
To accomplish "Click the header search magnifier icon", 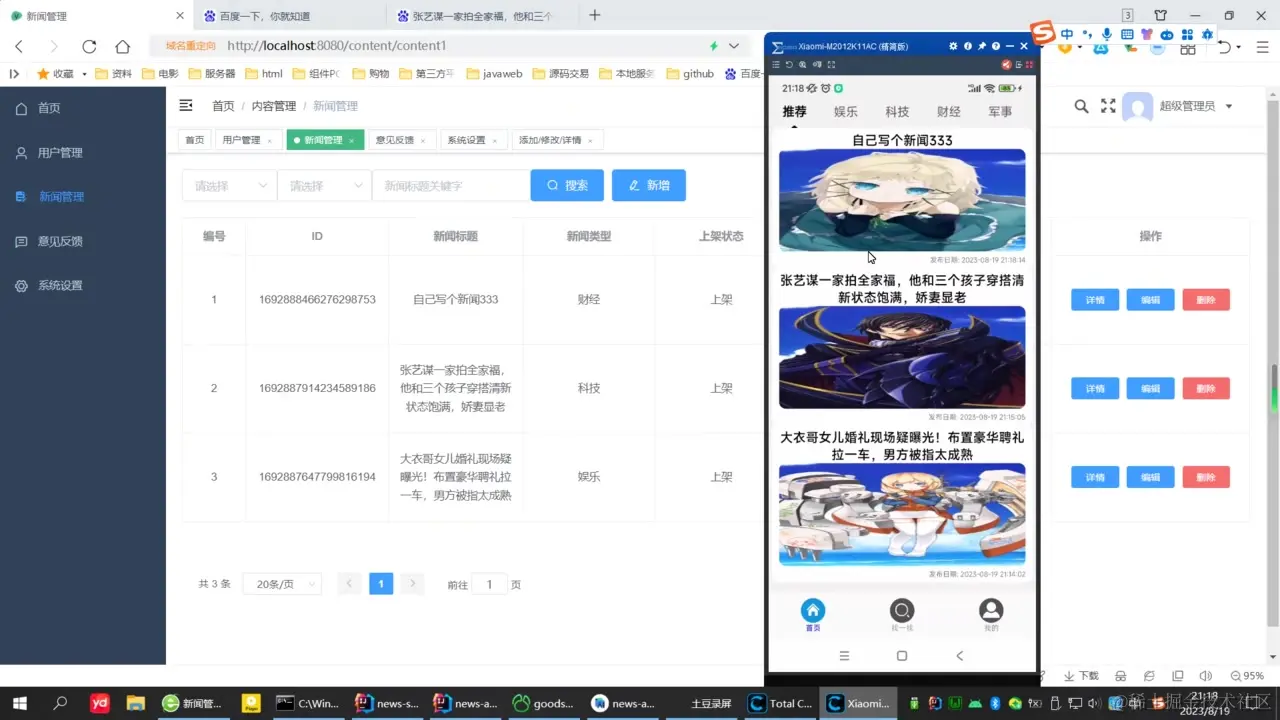I will [1081, 106].
